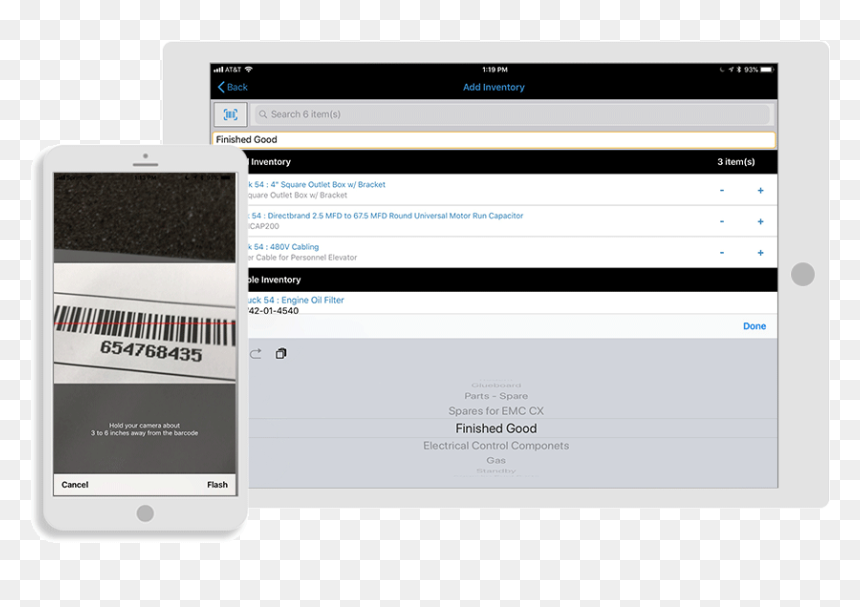Select Parts - Spare in the picker

point(496,396)
